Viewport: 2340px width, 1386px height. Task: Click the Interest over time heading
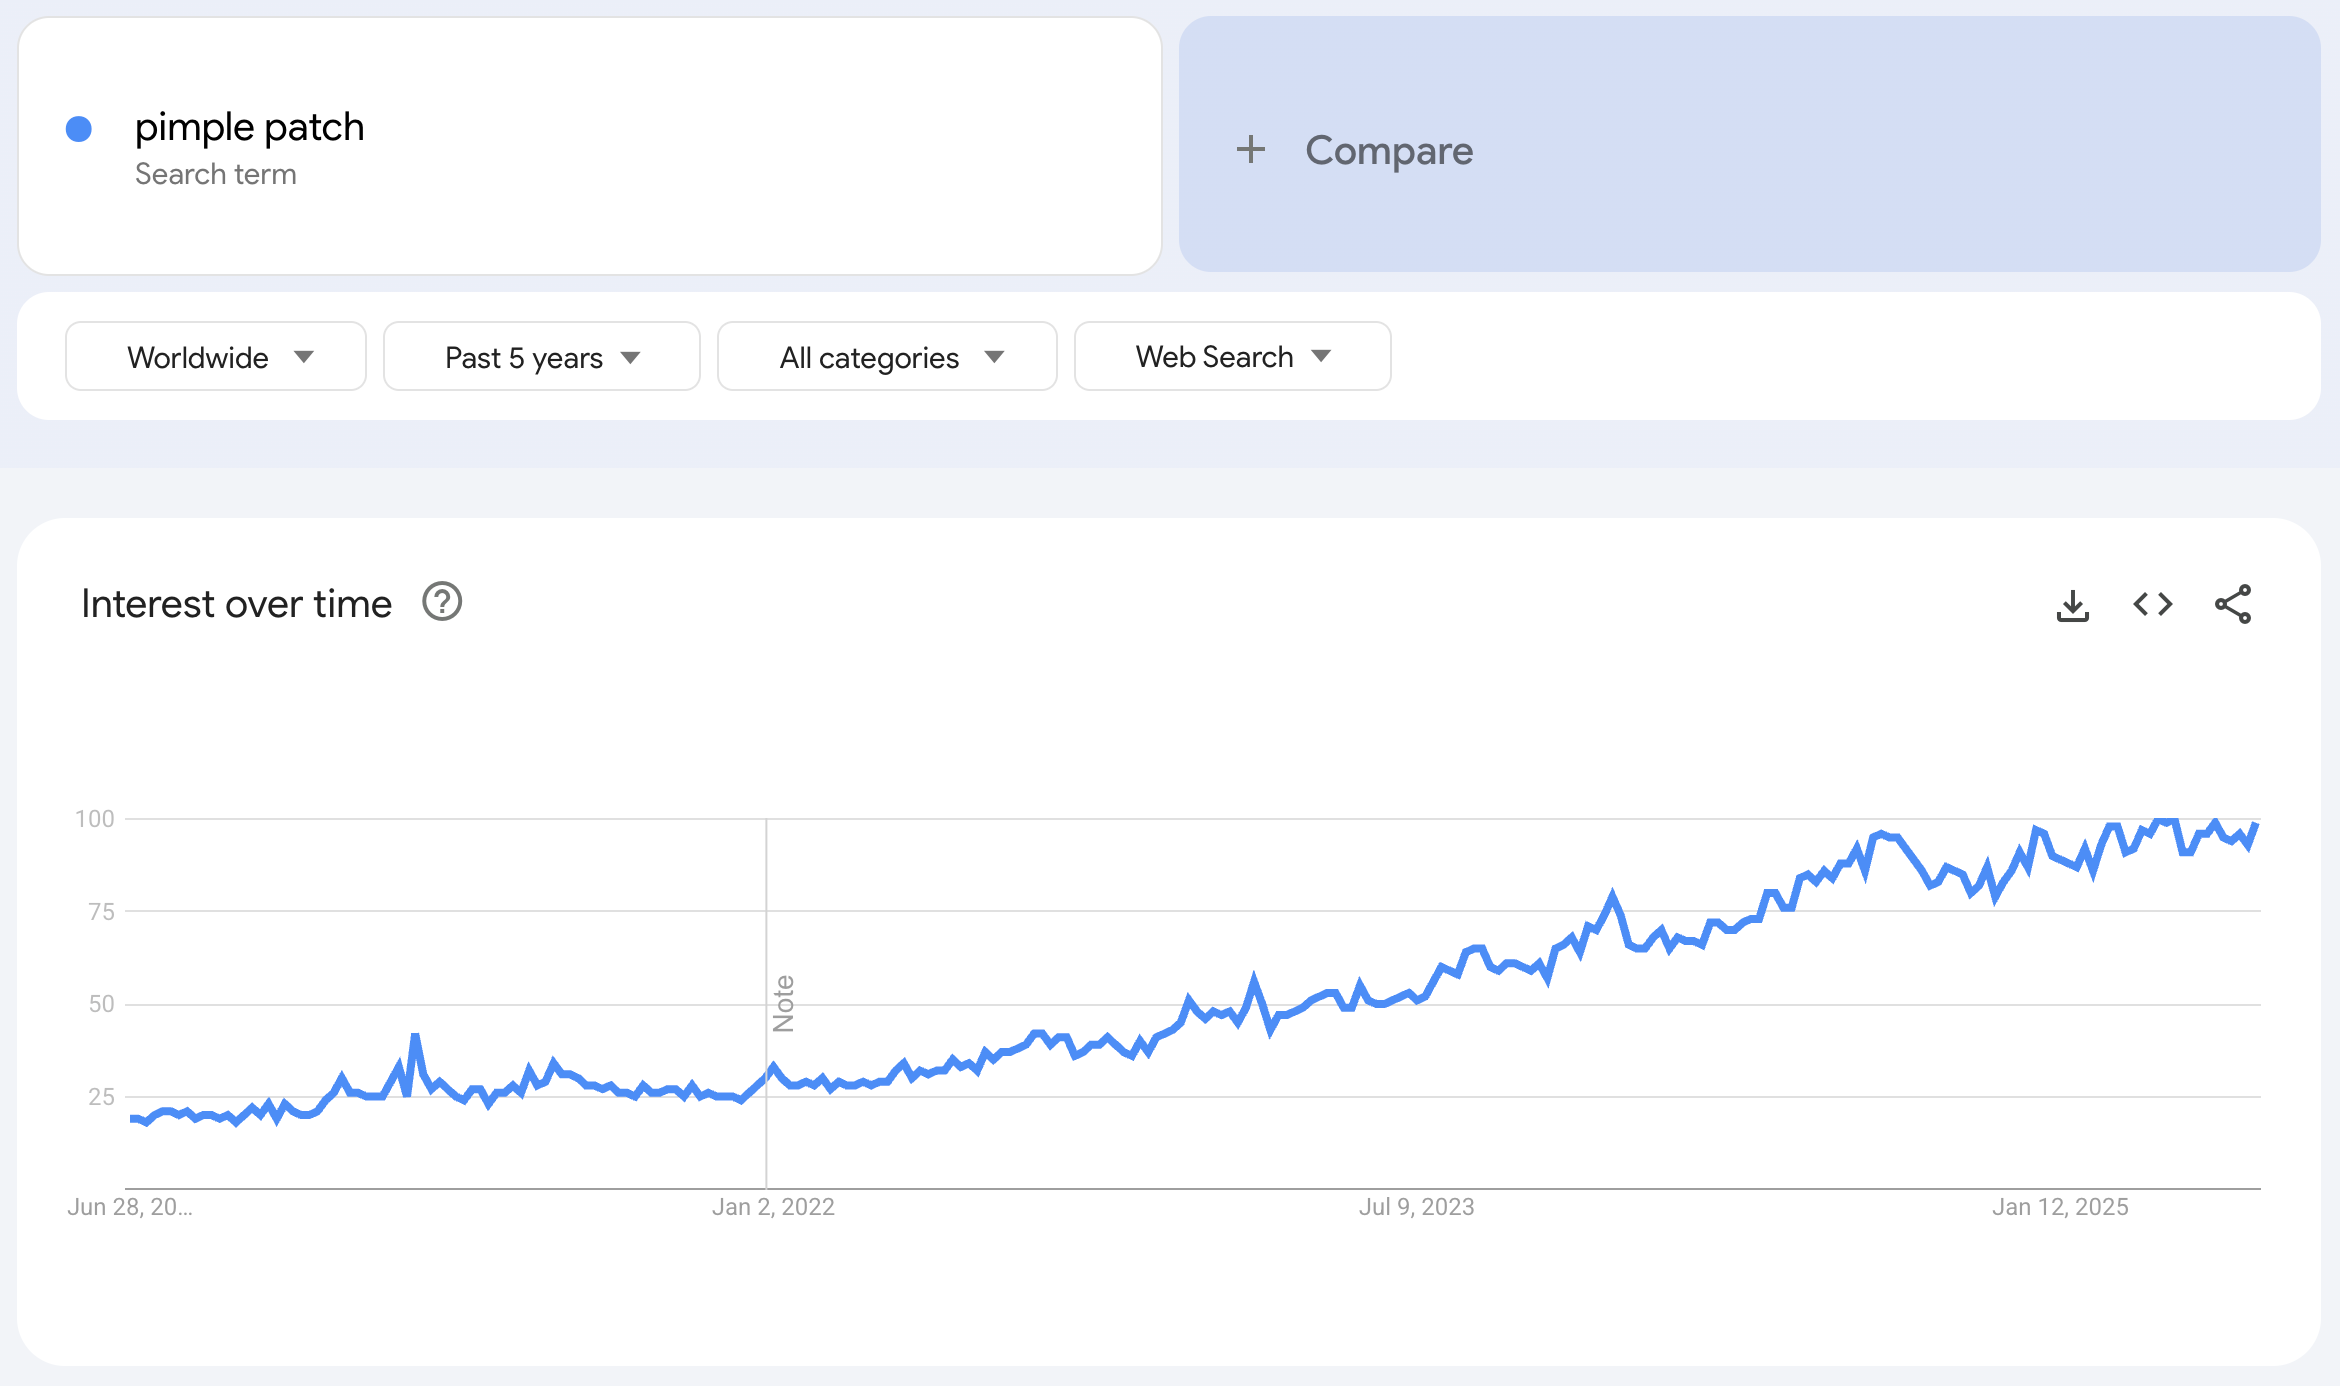(x=236, y=604)
